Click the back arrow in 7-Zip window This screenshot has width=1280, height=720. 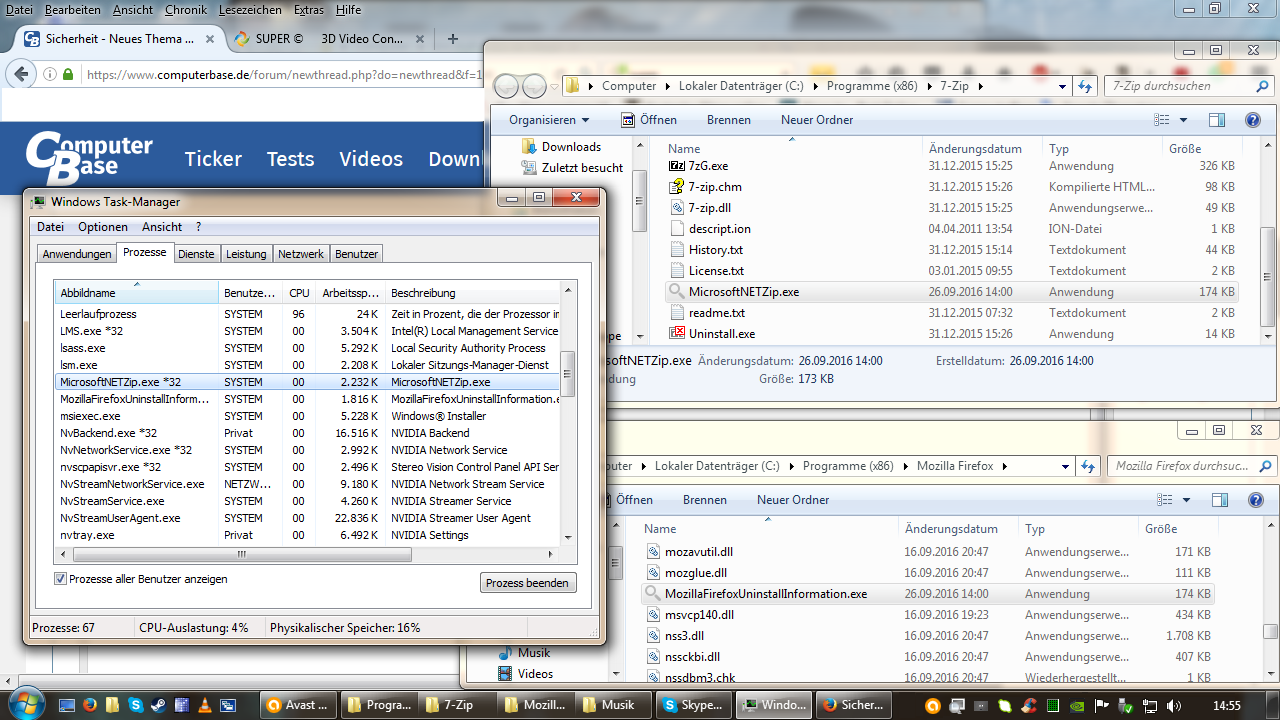click(507, 86)
